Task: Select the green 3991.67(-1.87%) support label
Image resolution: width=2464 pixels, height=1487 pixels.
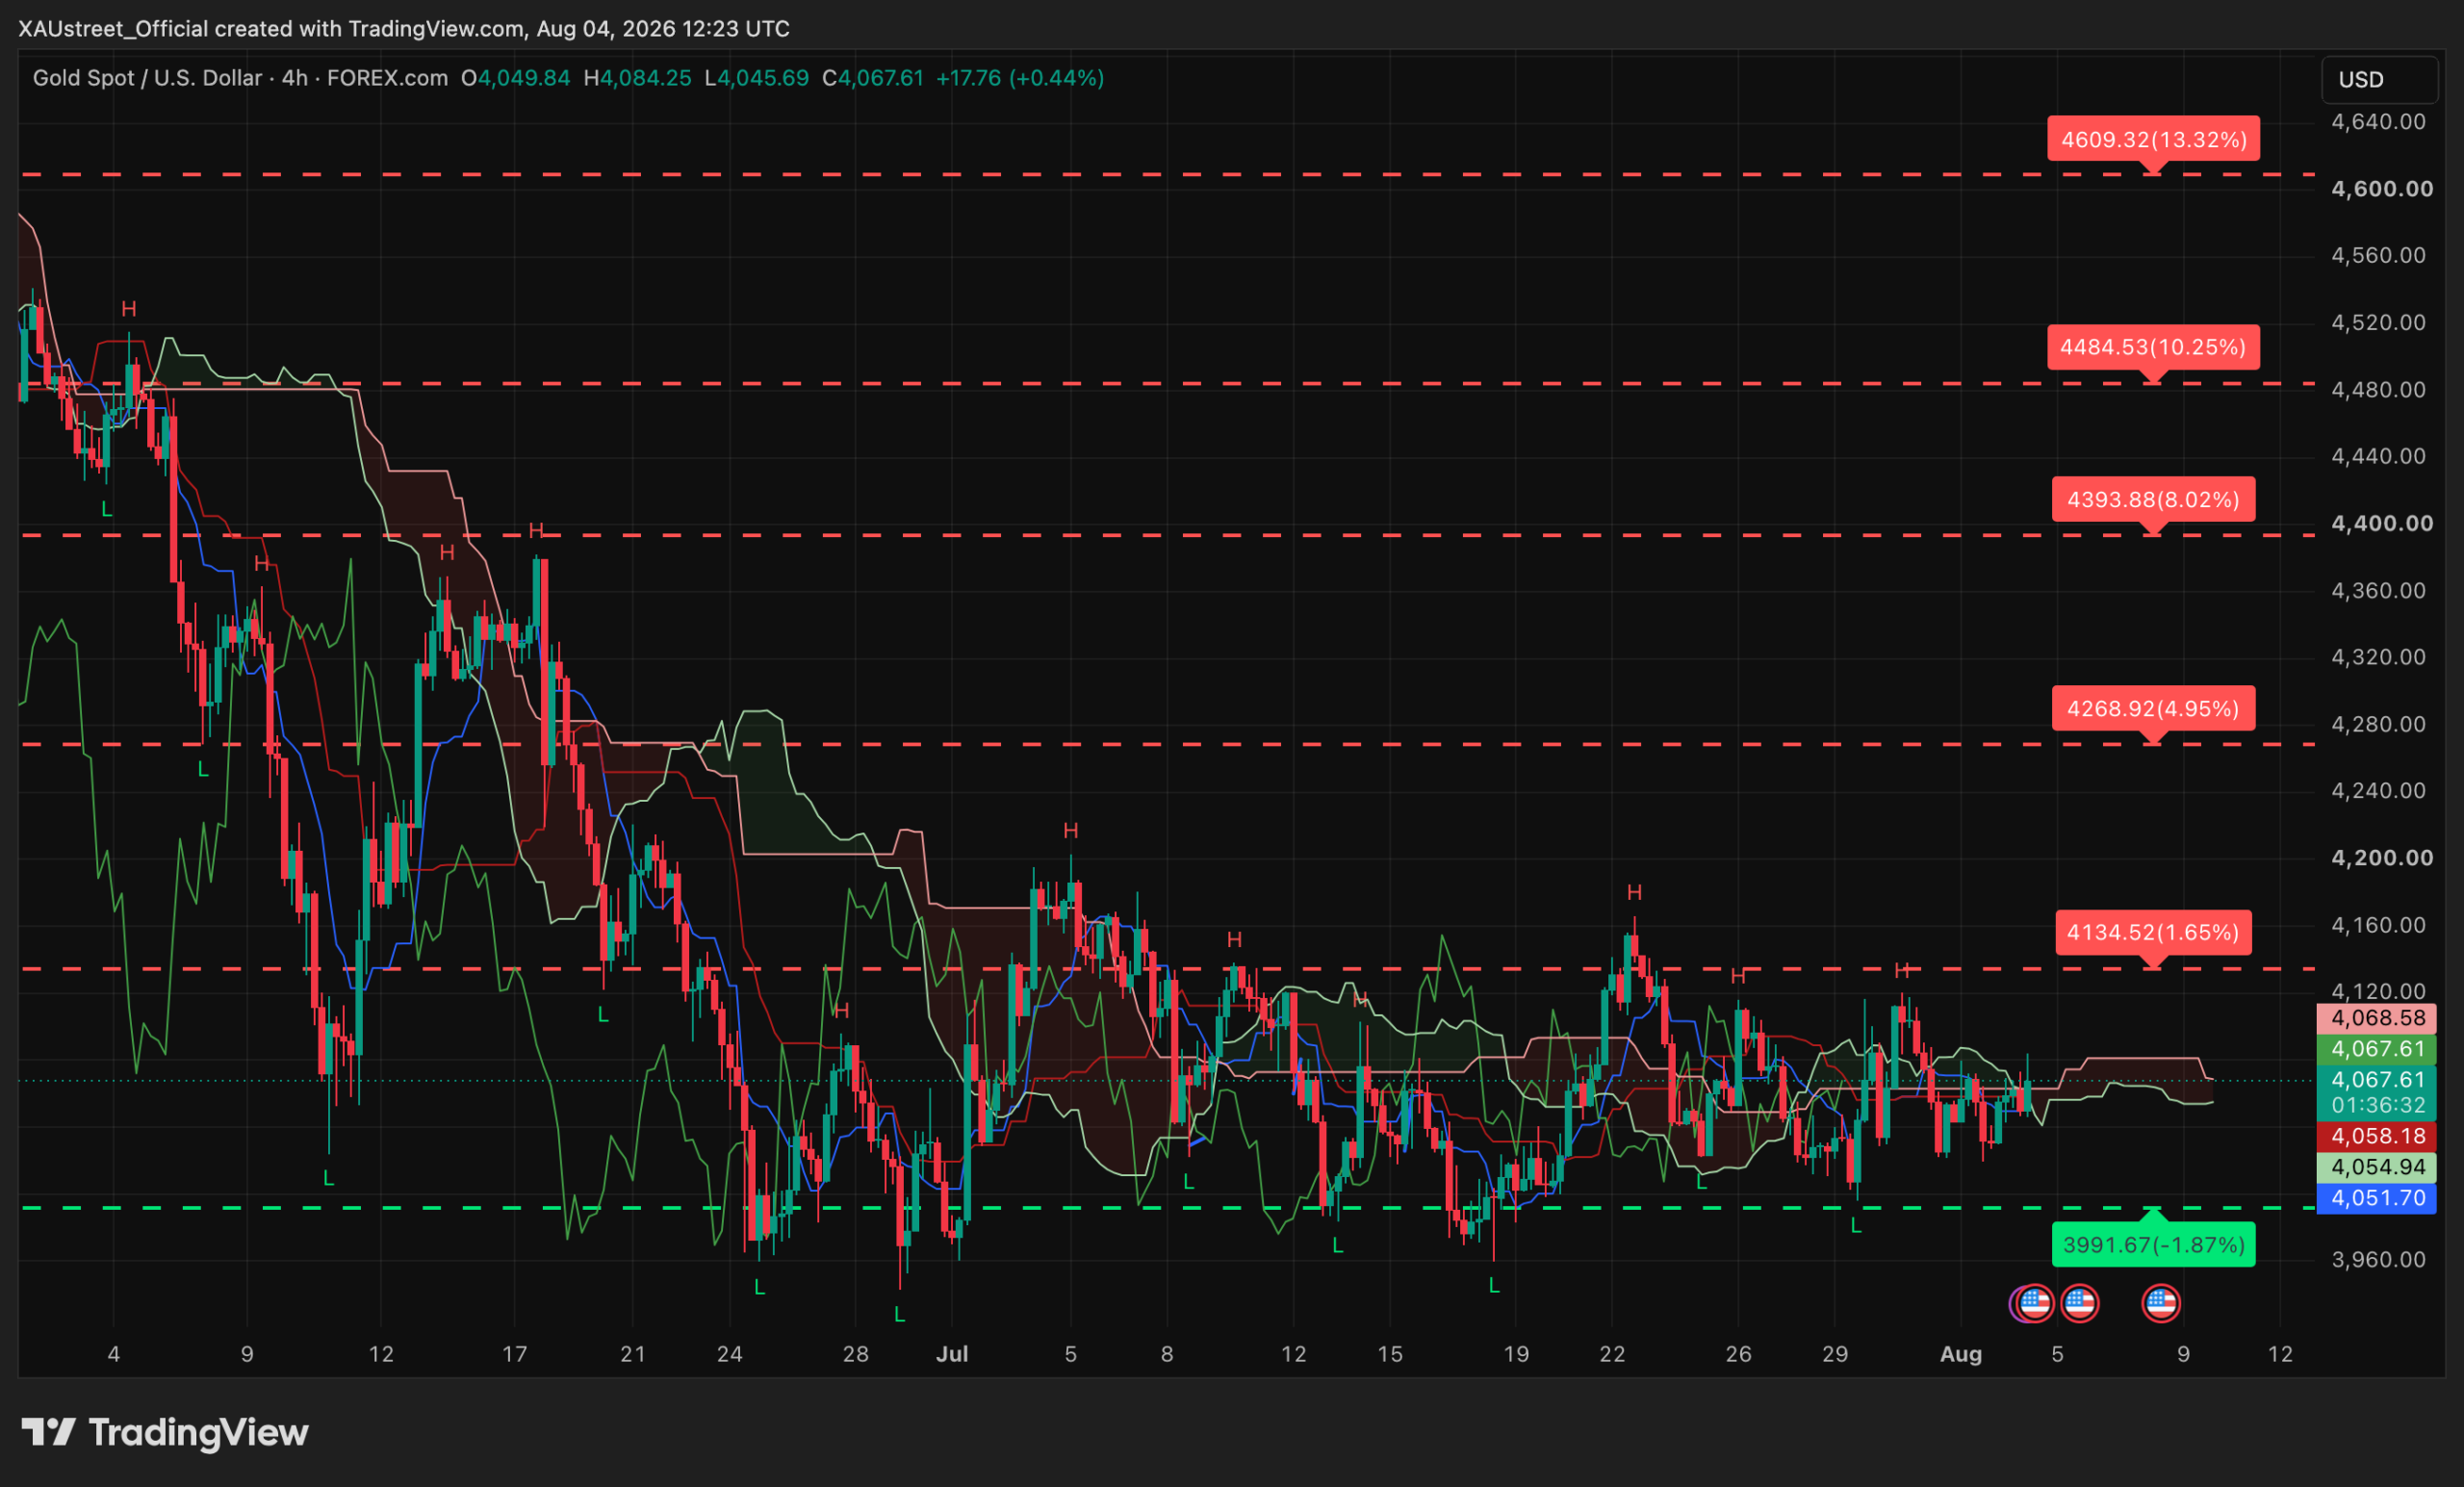Action: coord(2153,1245)
